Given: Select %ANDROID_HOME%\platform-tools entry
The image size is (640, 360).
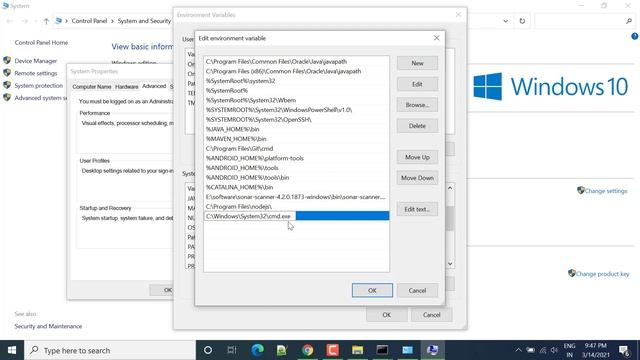Looking at the screenshot, I should point(296,158).
